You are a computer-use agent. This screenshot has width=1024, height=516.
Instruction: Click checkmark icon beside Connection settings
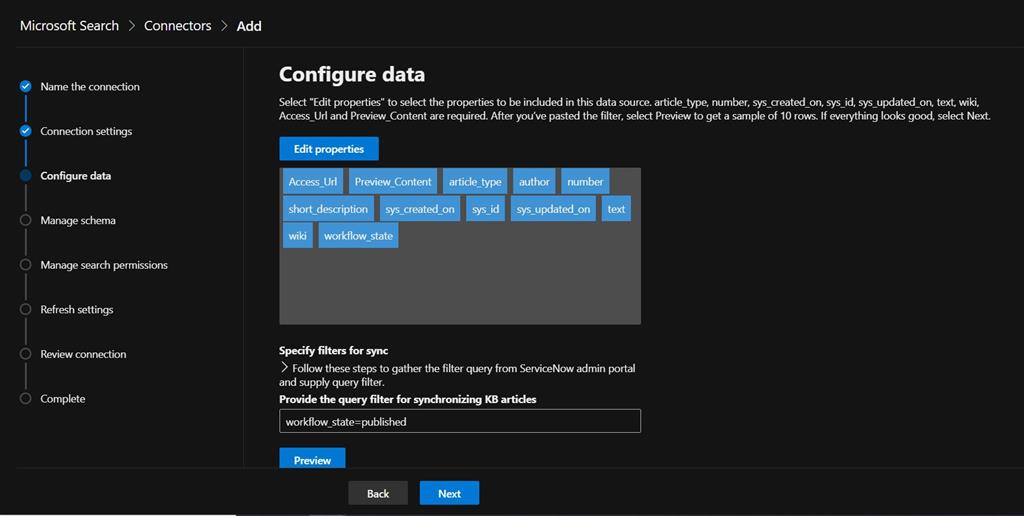(25, 131)
